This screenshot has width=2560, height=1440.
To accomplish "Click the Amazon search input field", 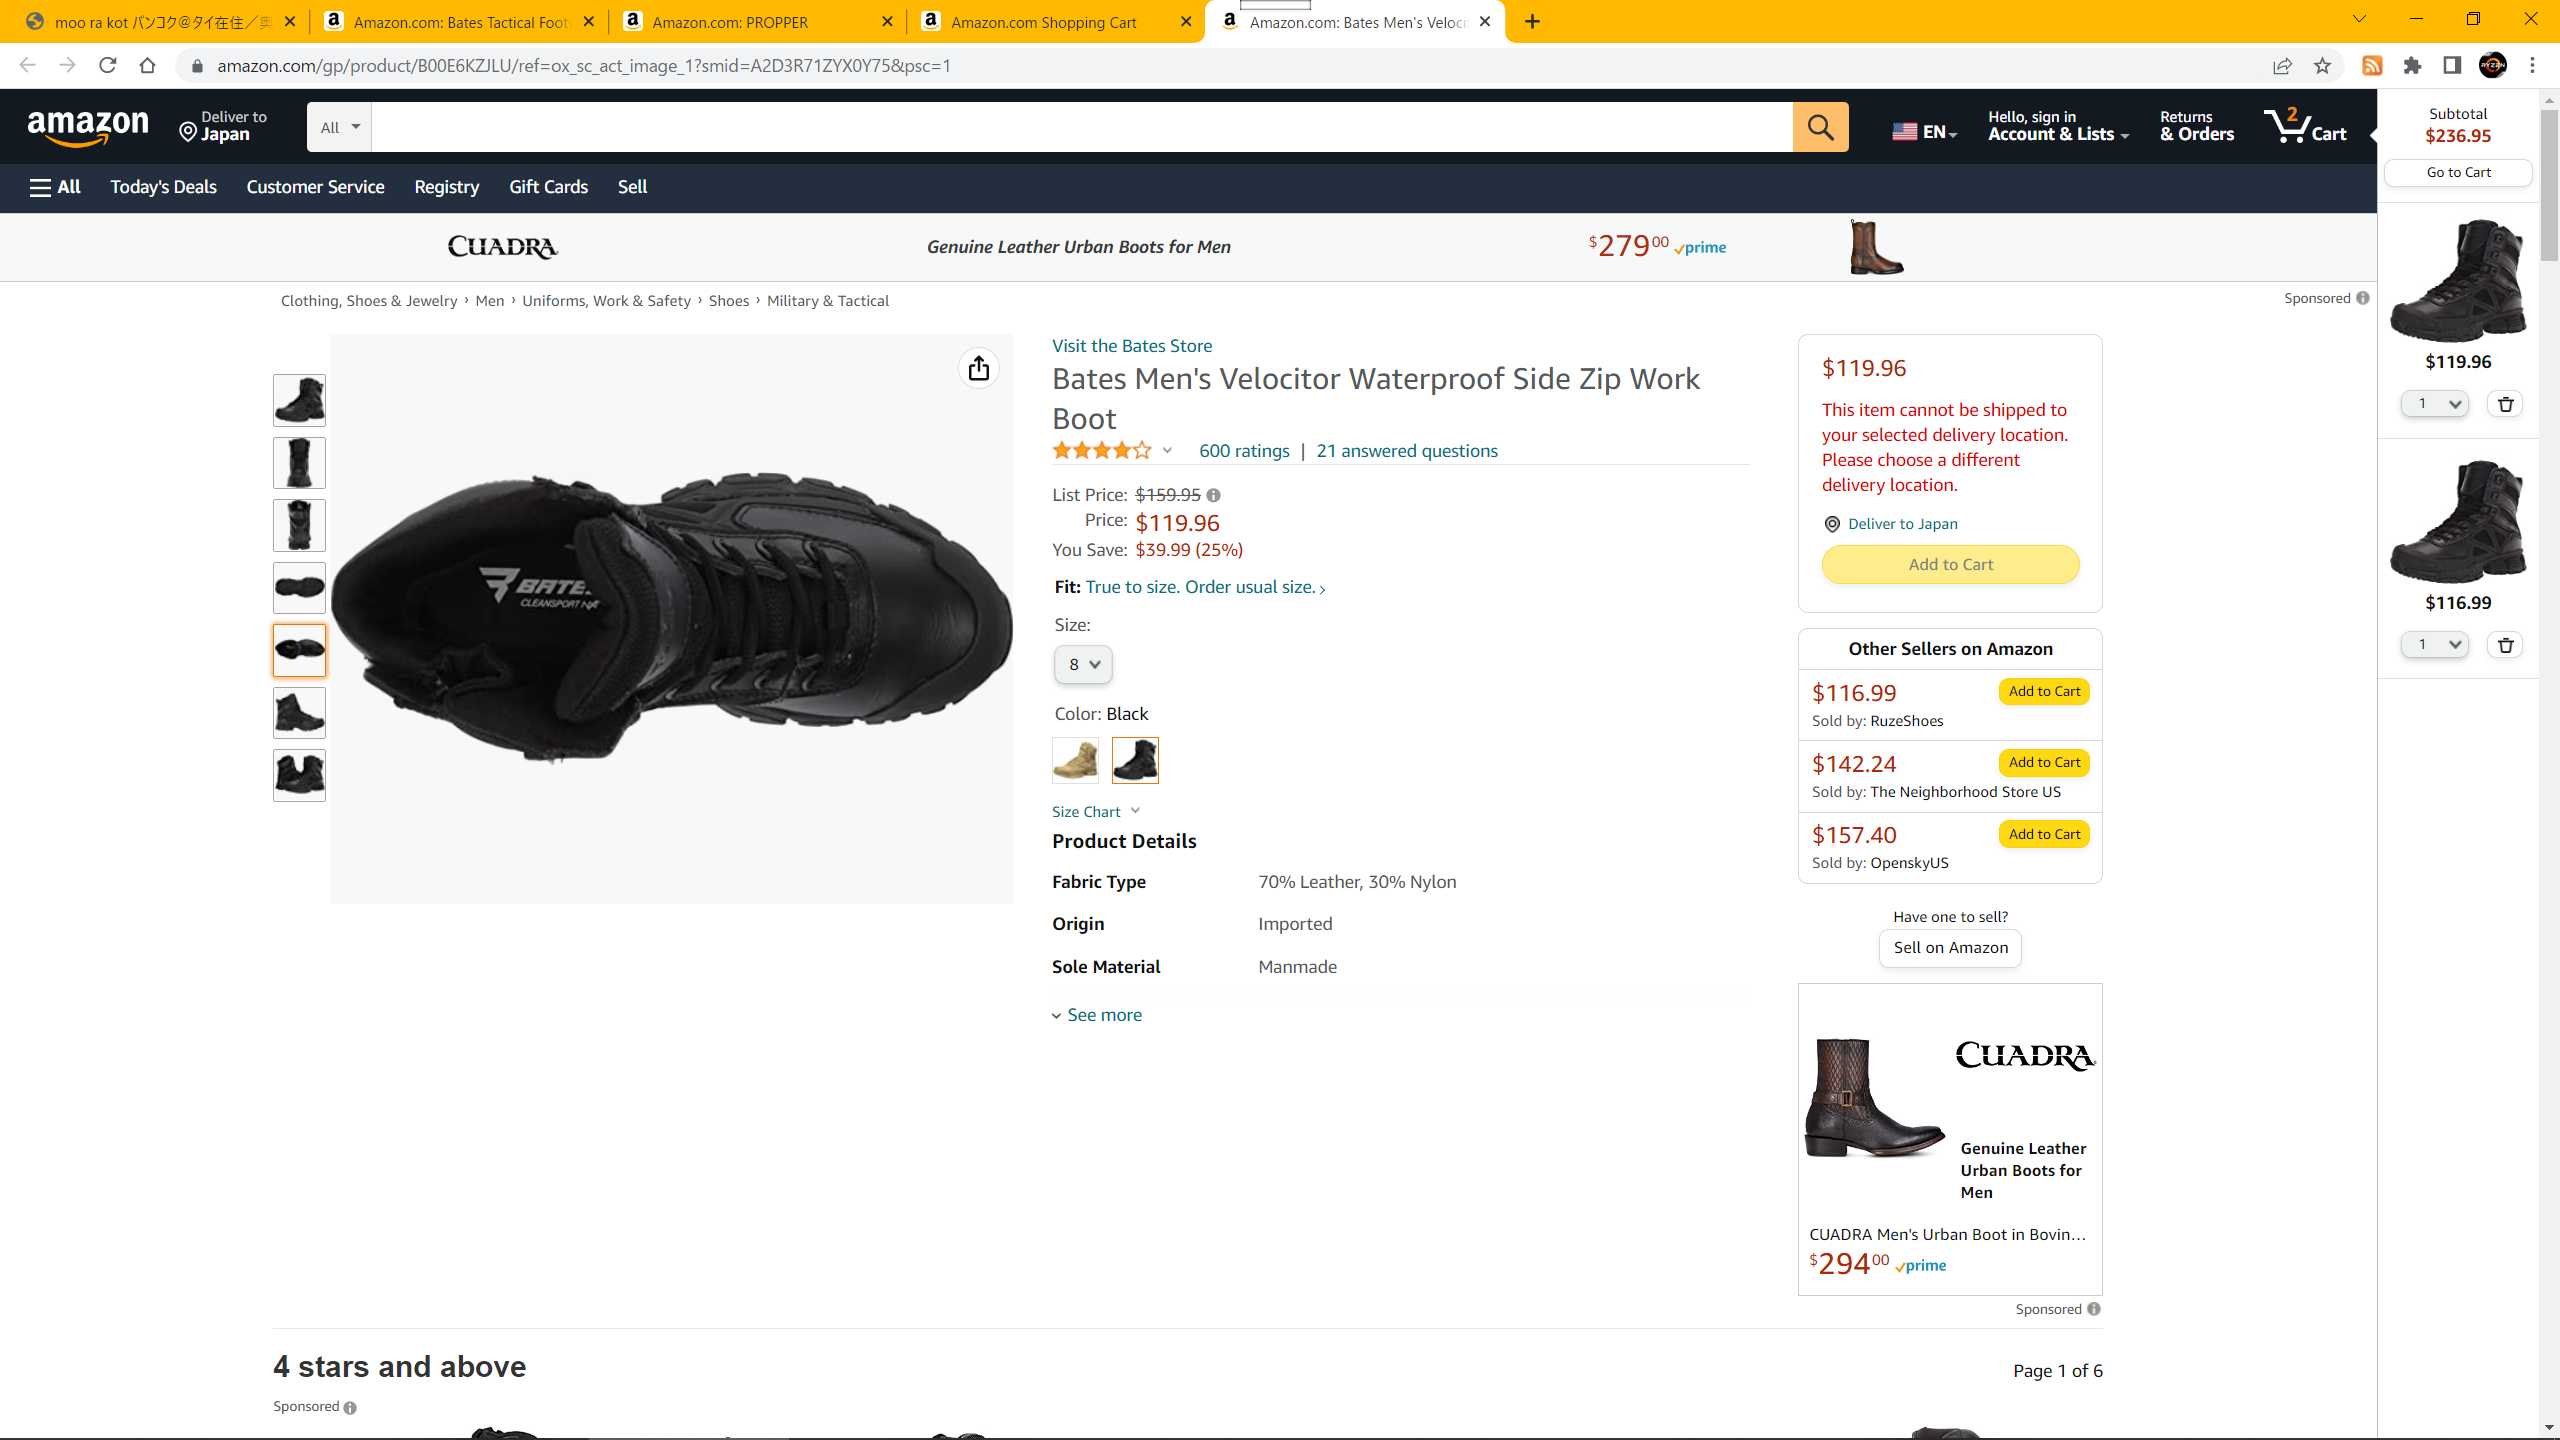I will 1081,127.
